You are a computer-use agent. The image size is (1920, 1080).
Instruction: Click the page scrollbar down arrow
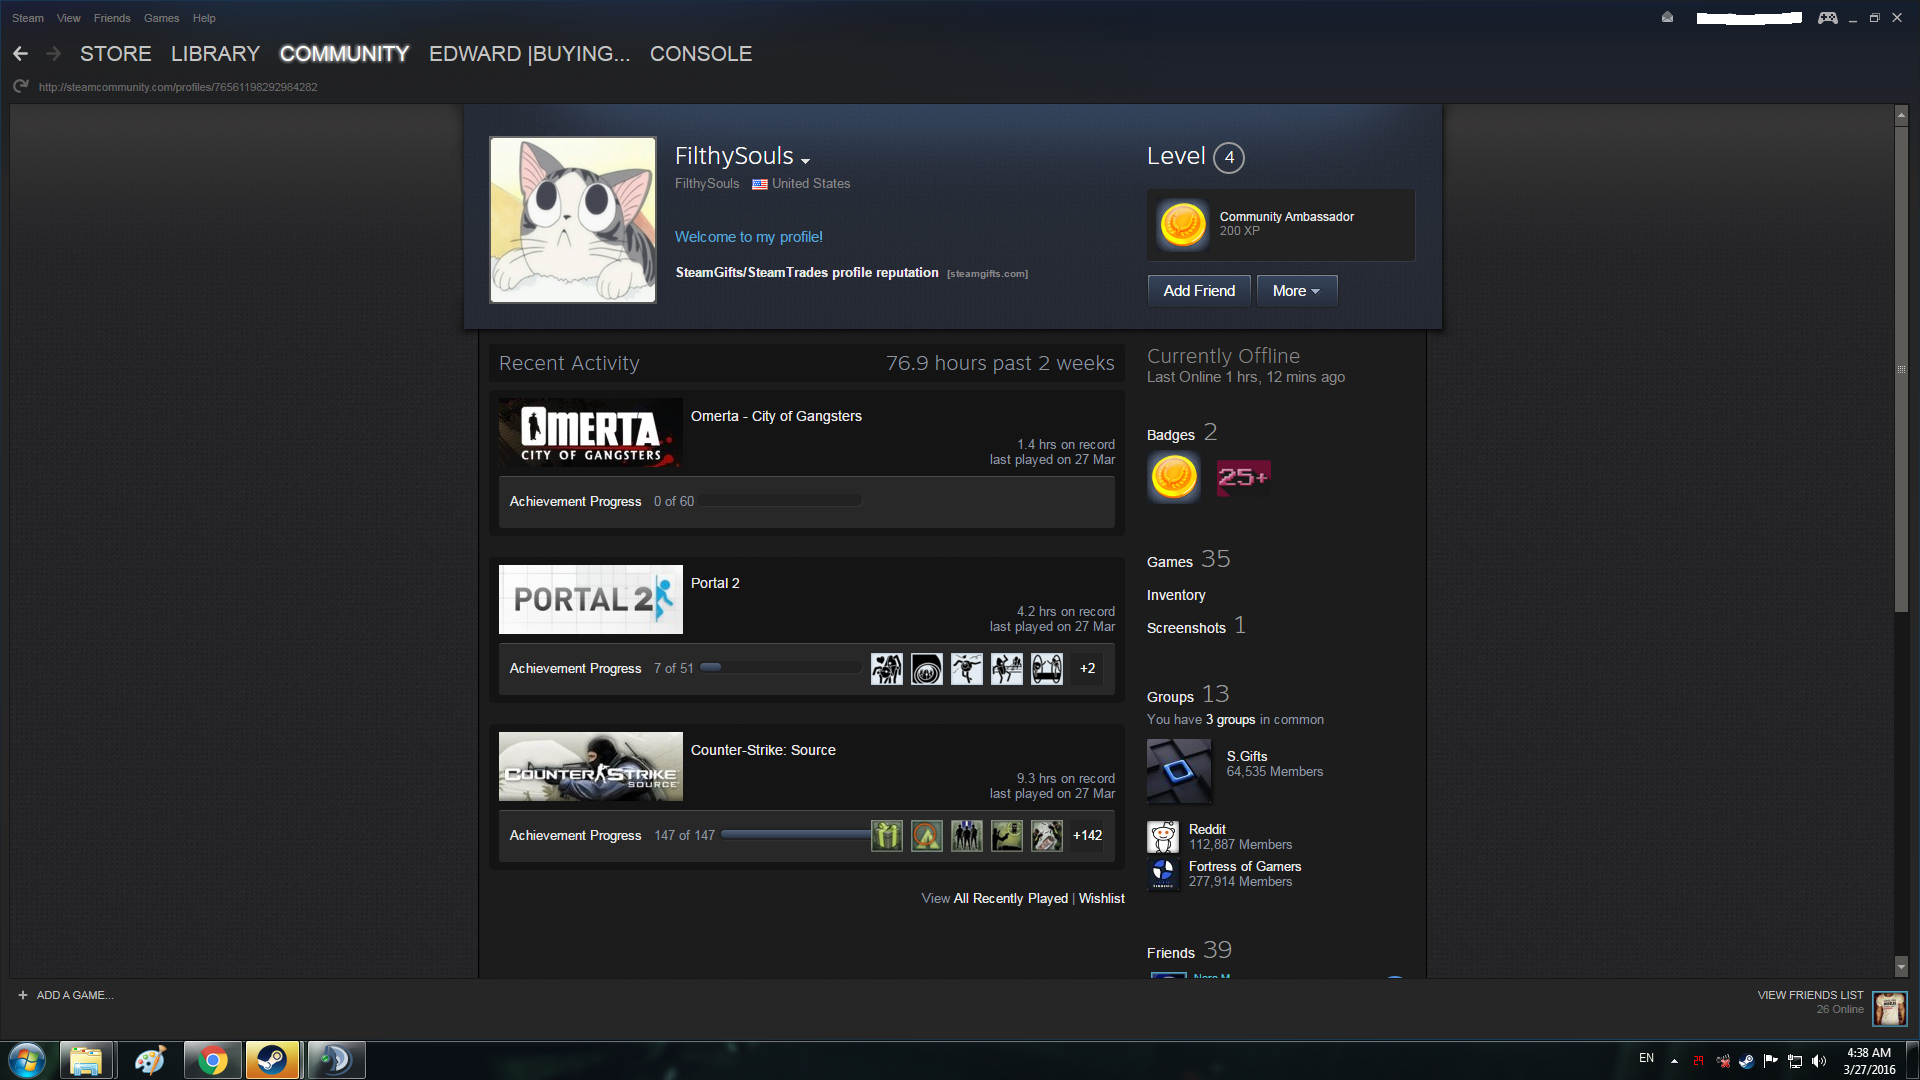click(1901, 967)
